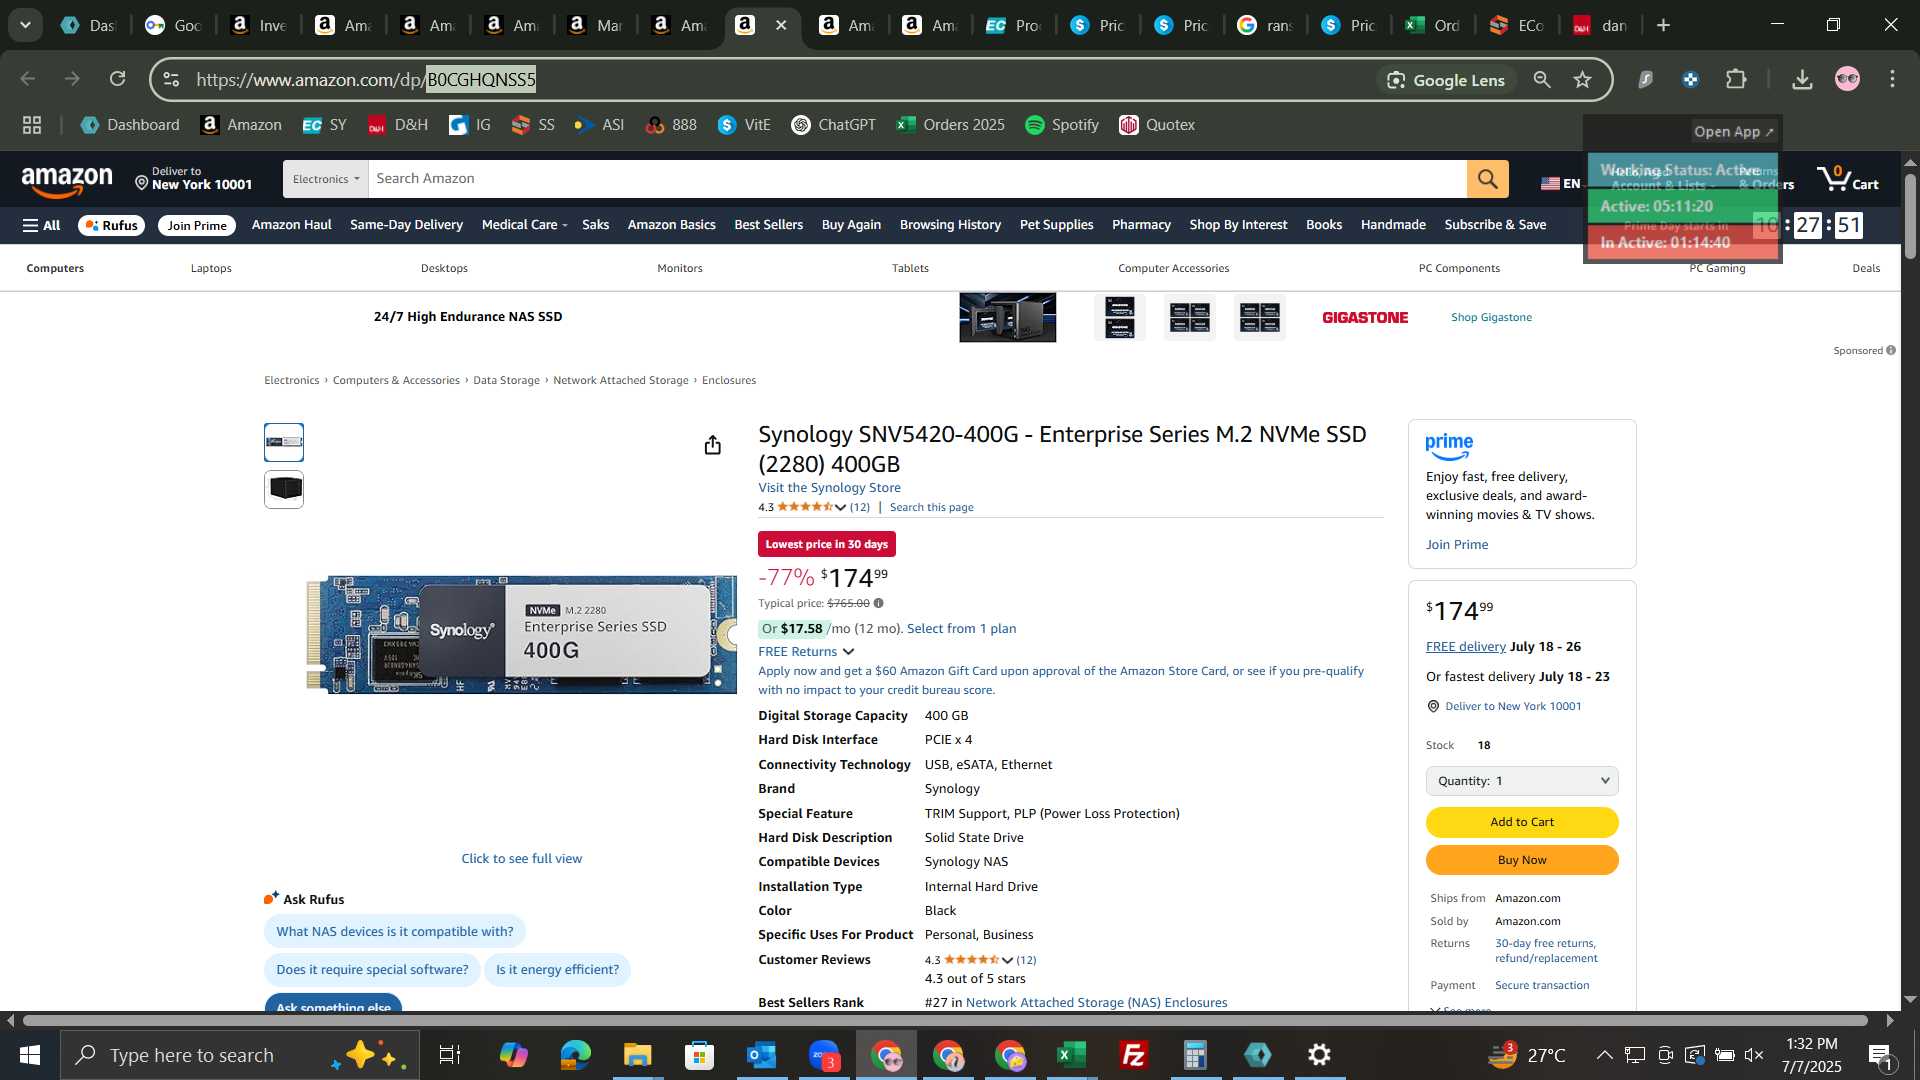Open the Chrome downloads icon
This screenshot has width=1920, height=1080.
(1802, 80)
